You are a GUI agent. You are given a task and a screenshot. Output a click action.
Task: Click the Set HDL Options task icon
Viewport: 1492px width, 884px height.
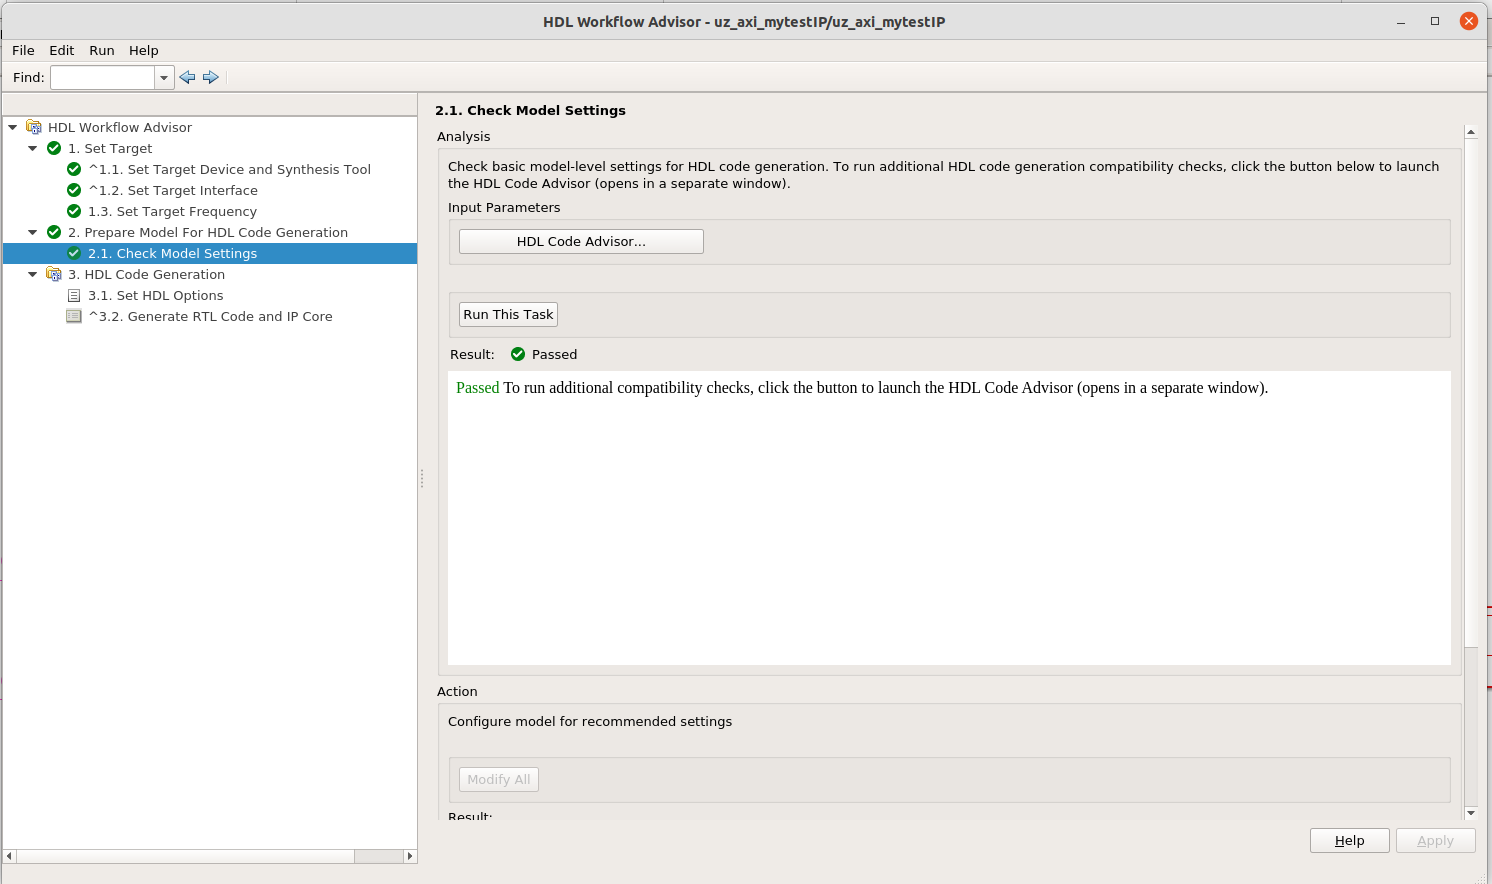(x=74, y=295)
